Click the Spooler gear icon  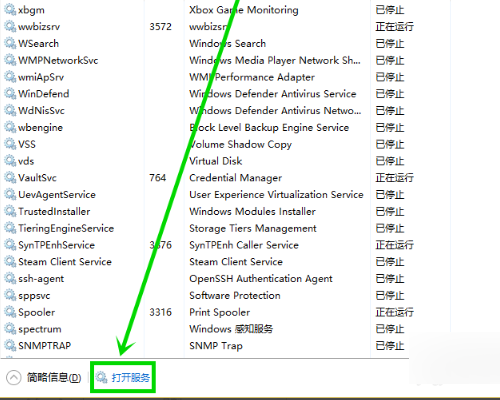click(x=10, y=312)
